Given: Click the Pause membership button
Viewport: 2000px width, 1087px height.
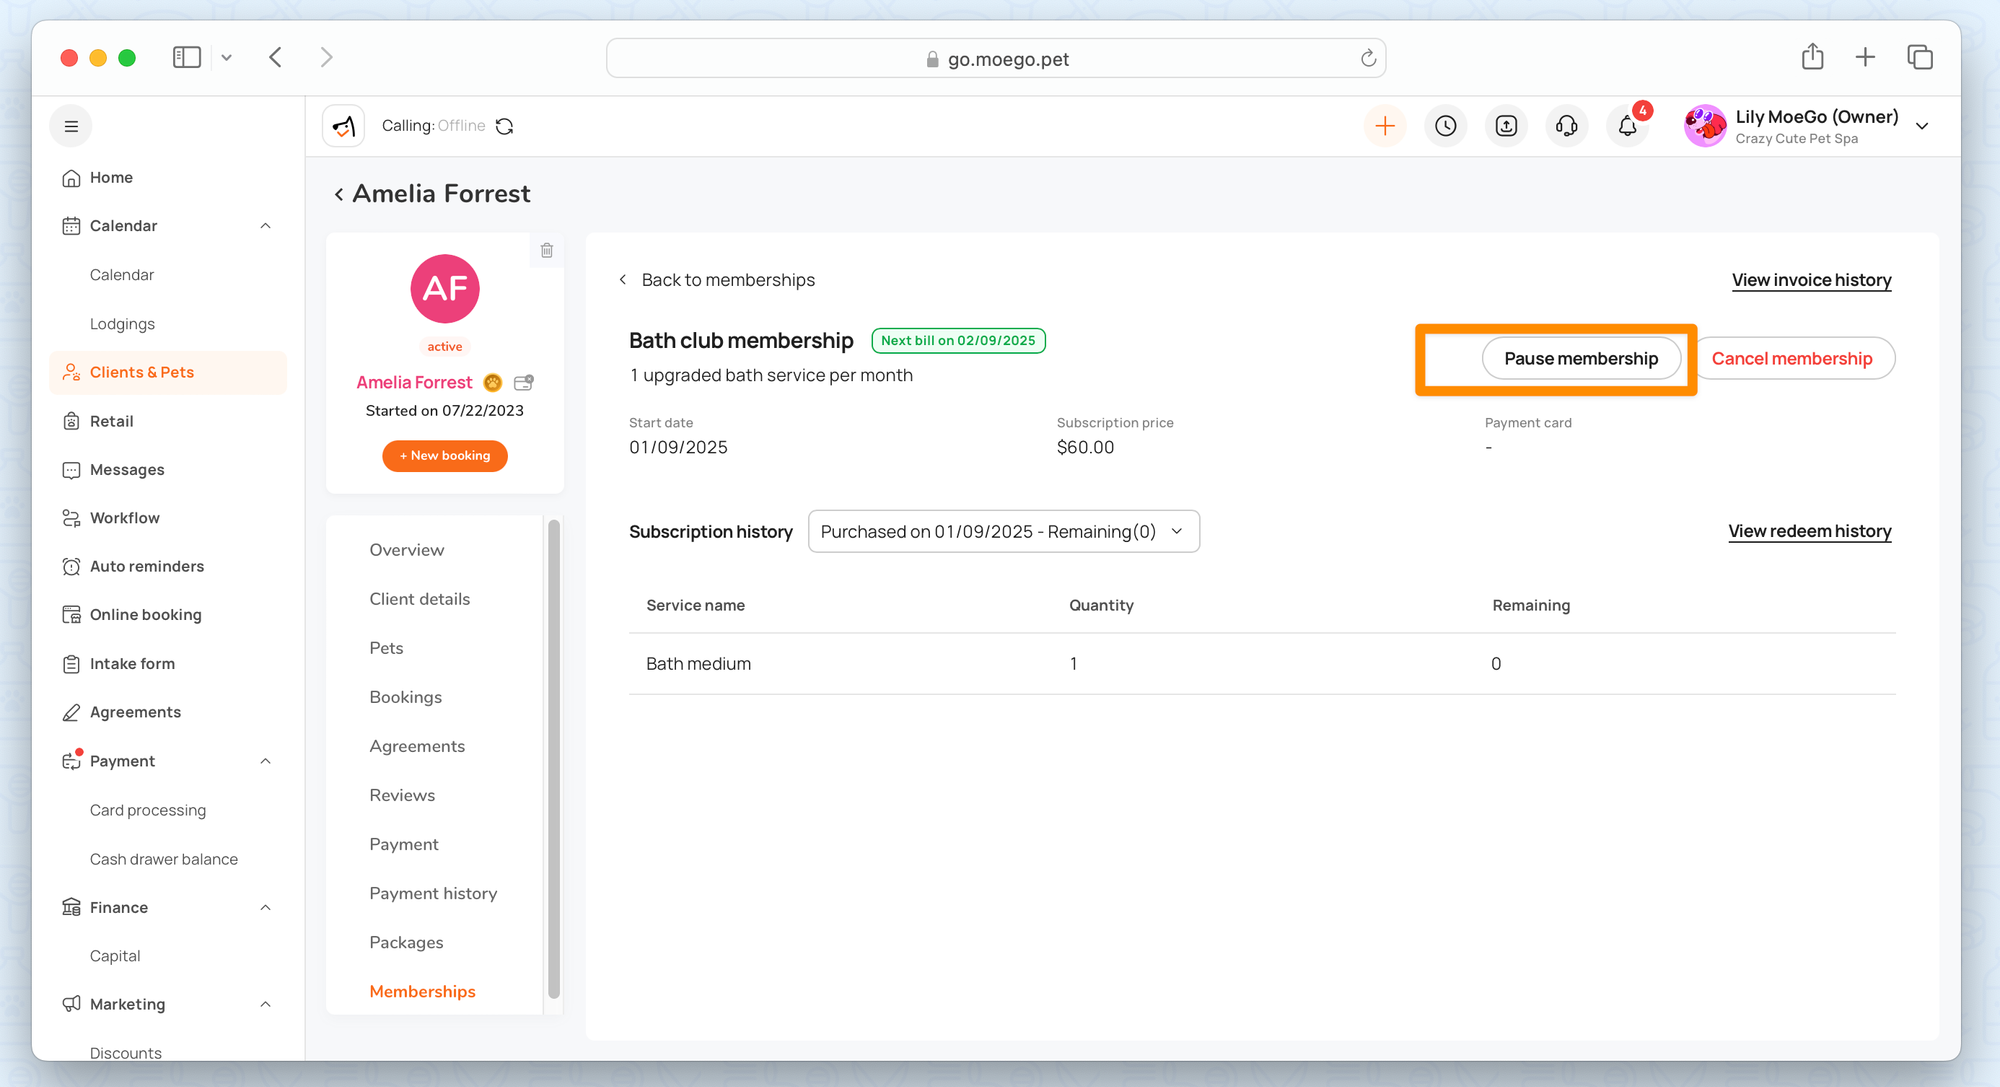Looking at the screenshot, I should (1580, 359).
